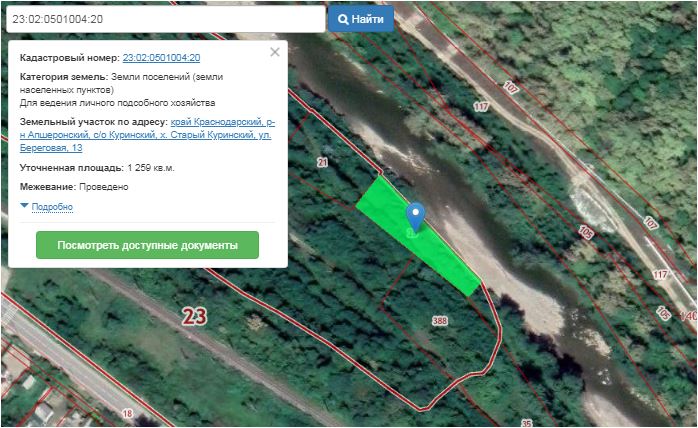Viewport: 698px width, 428px height.
Task: Close the parcel info popup
Action: (275, 52)
